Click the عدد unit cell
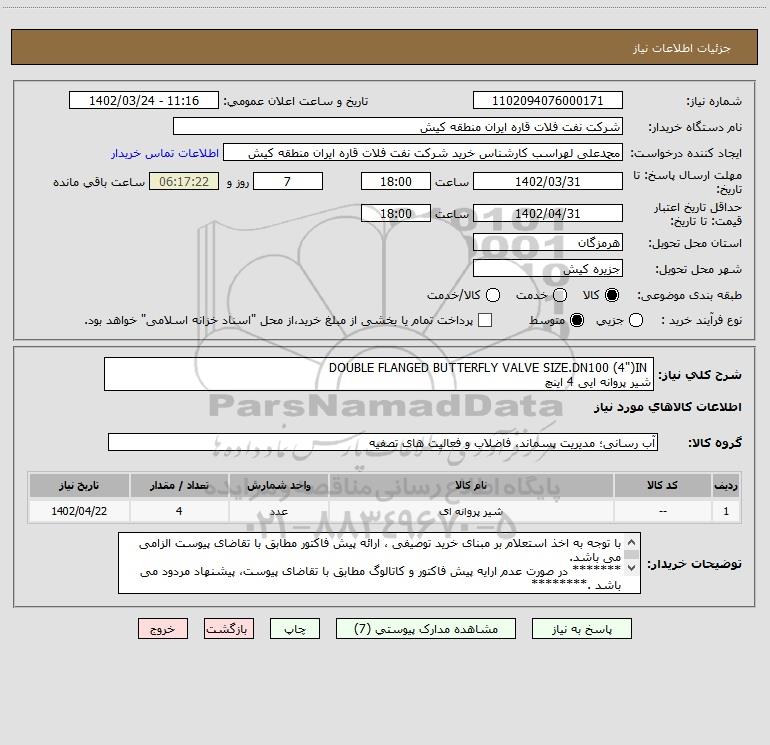Image resolution: width=770 pixels, height=745 pixels. (278, 511)
